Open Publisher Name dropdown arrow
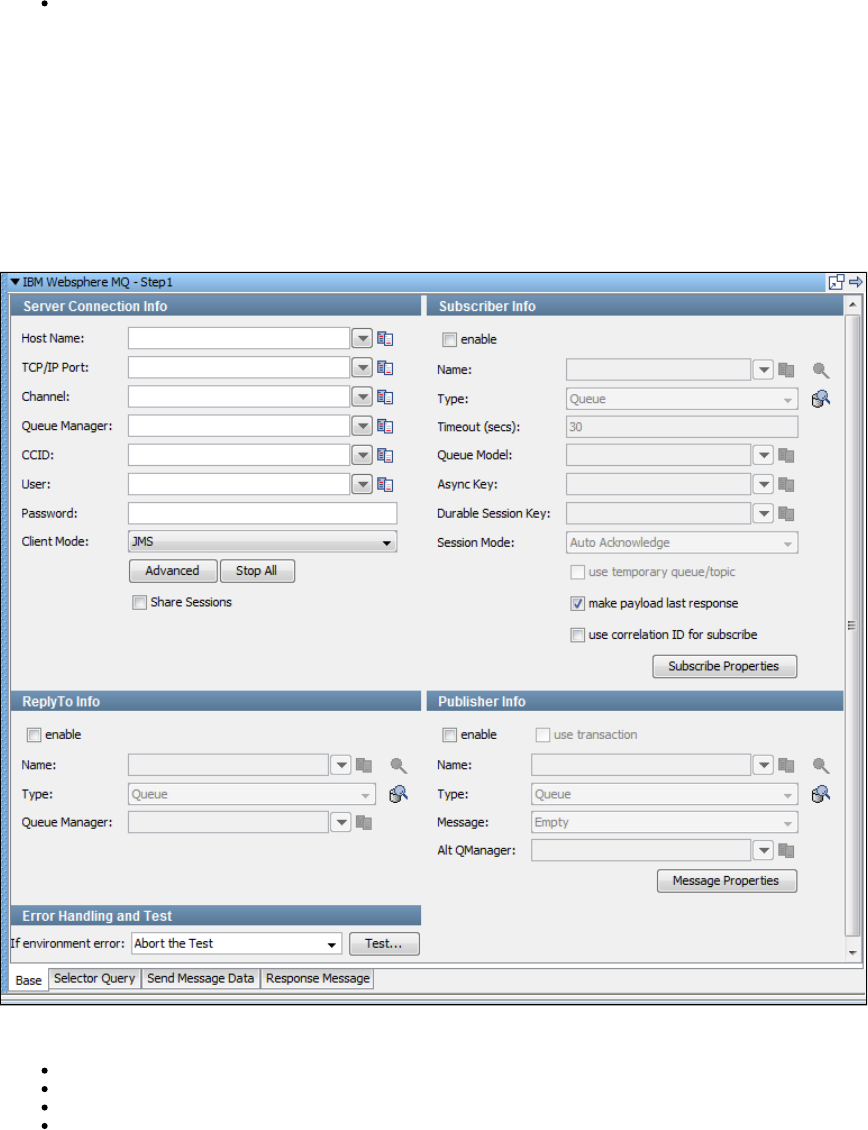868x1130 pixels. [763, 765]
